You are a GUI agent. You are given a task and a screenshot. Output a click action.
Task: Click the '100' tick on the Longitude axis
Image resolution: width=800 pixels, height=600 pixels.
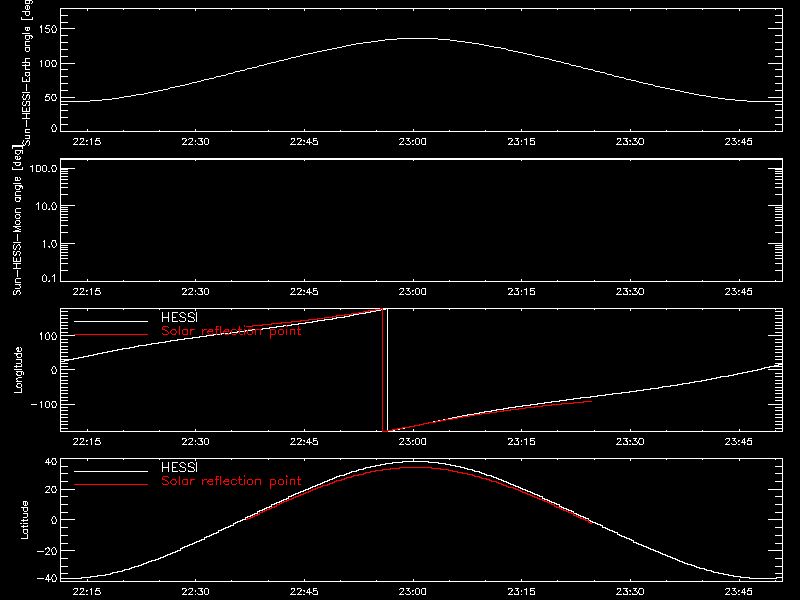coord(48,336)
